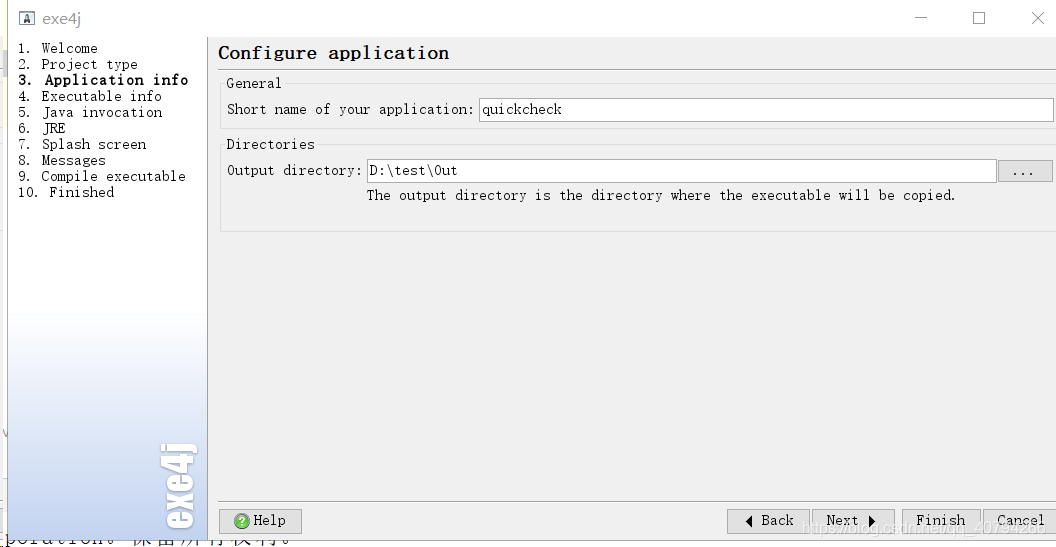
Task: Click the 'Configure application' heading
Action: tap(333, 53)
